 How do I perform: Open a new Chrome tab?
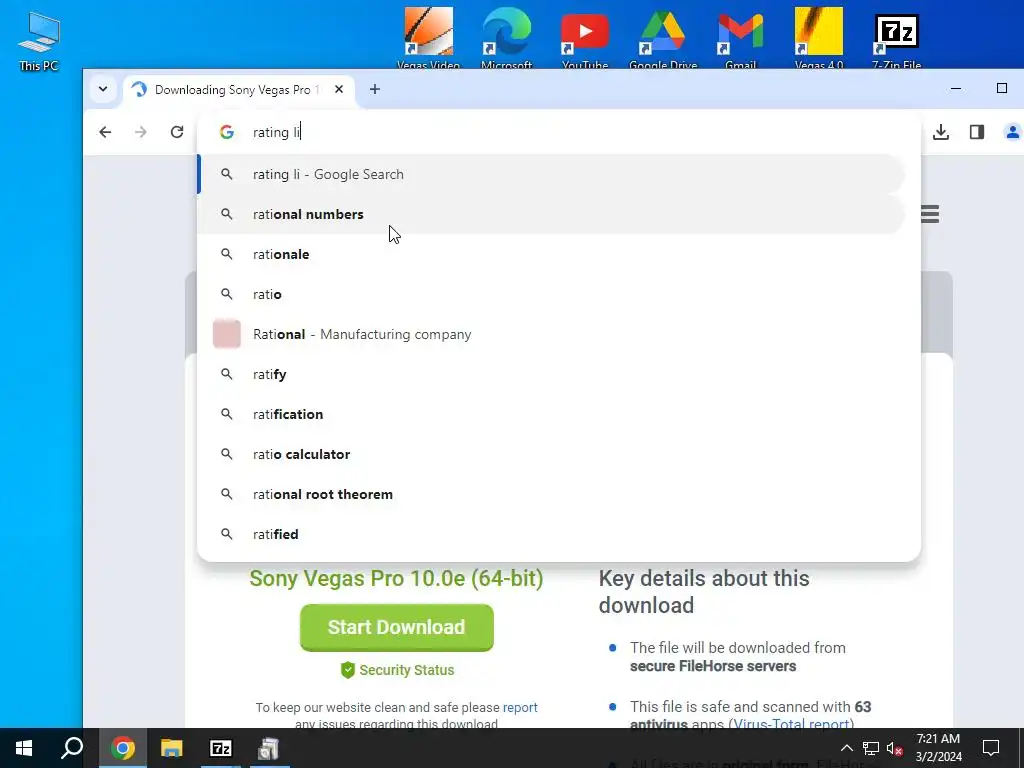click(x=375, y=89)
